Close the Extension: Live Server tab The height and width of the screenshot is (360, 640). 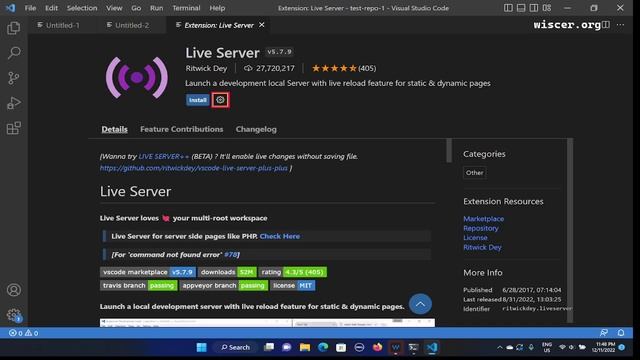click(x=262, y=25)
